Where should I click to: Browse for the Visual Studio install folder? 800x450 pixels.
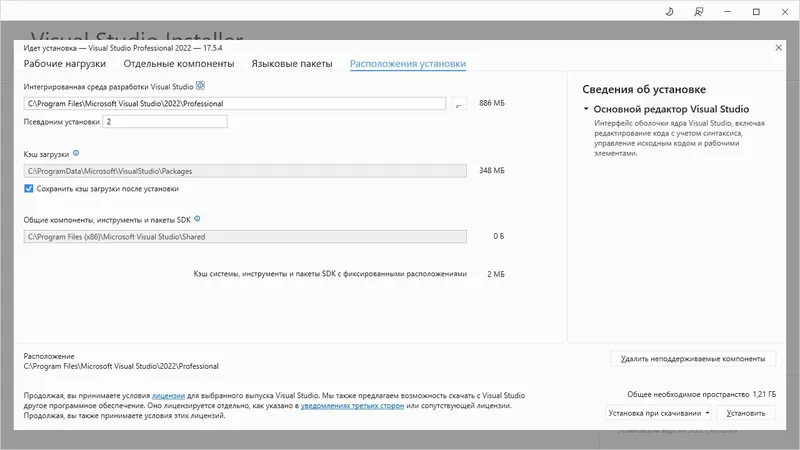[459, 104]
